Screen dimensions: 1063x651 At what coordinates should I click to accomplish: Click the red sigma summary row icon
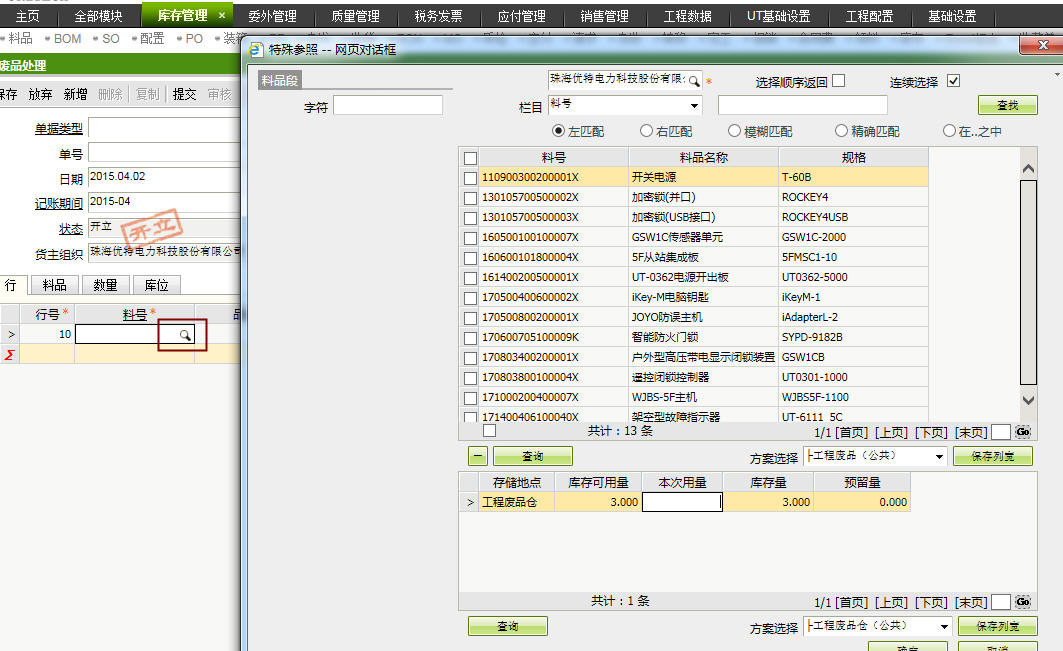(10, 354)
